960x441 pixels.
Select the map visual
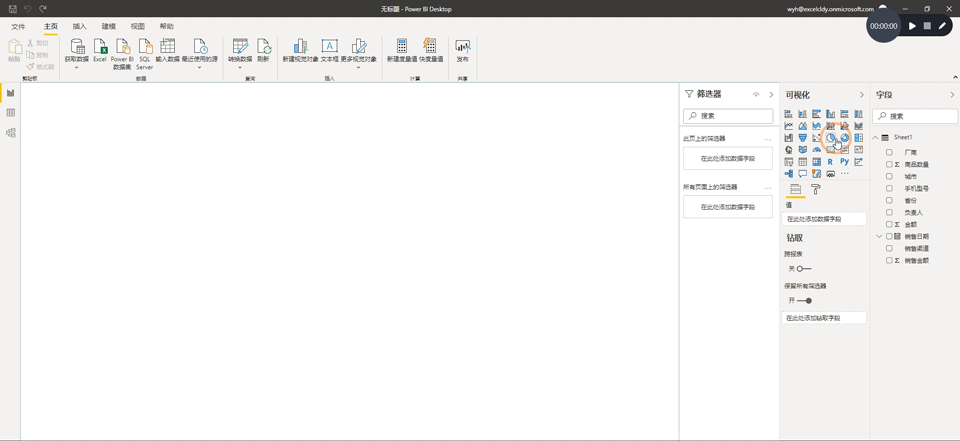(789, 149)
